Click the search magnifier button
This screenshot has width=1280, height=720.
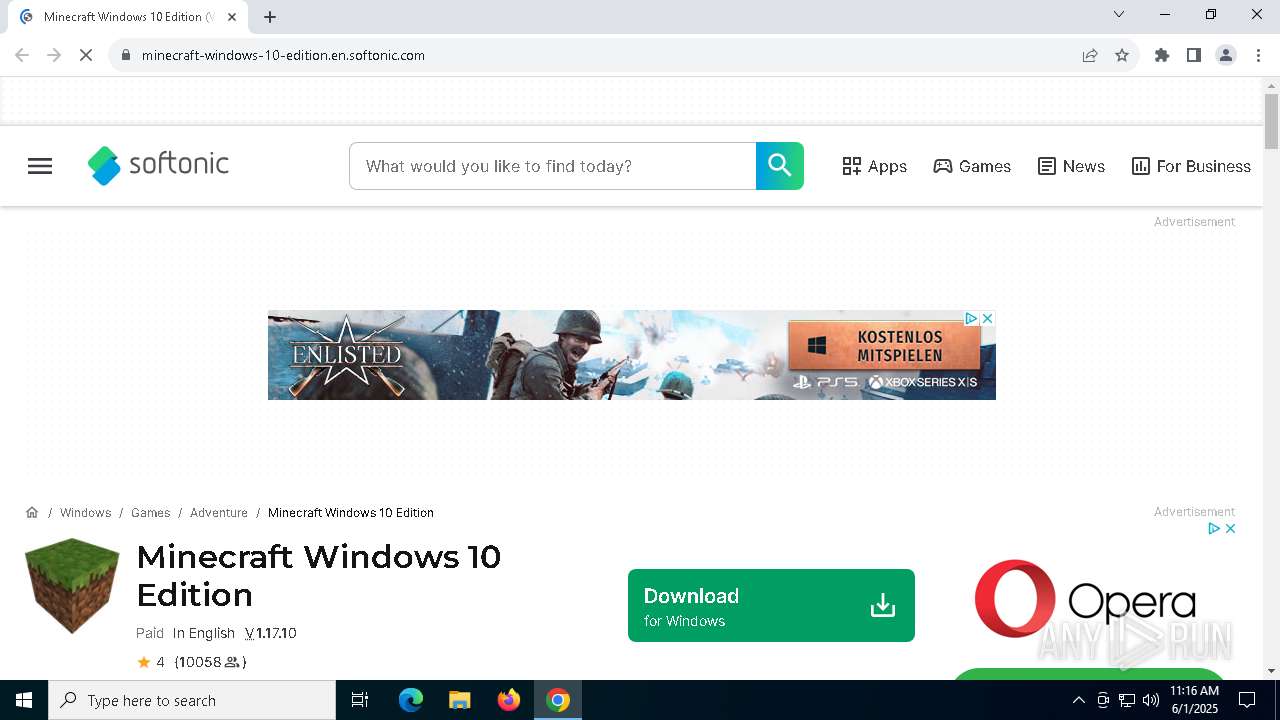780,166
